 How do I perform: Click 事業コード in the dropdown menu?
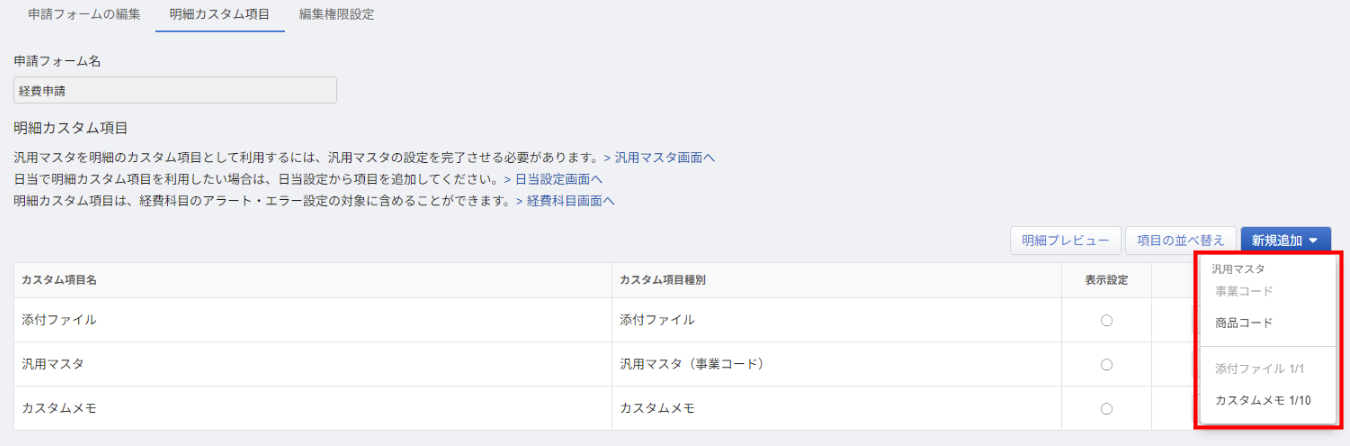coord(1244,291)
